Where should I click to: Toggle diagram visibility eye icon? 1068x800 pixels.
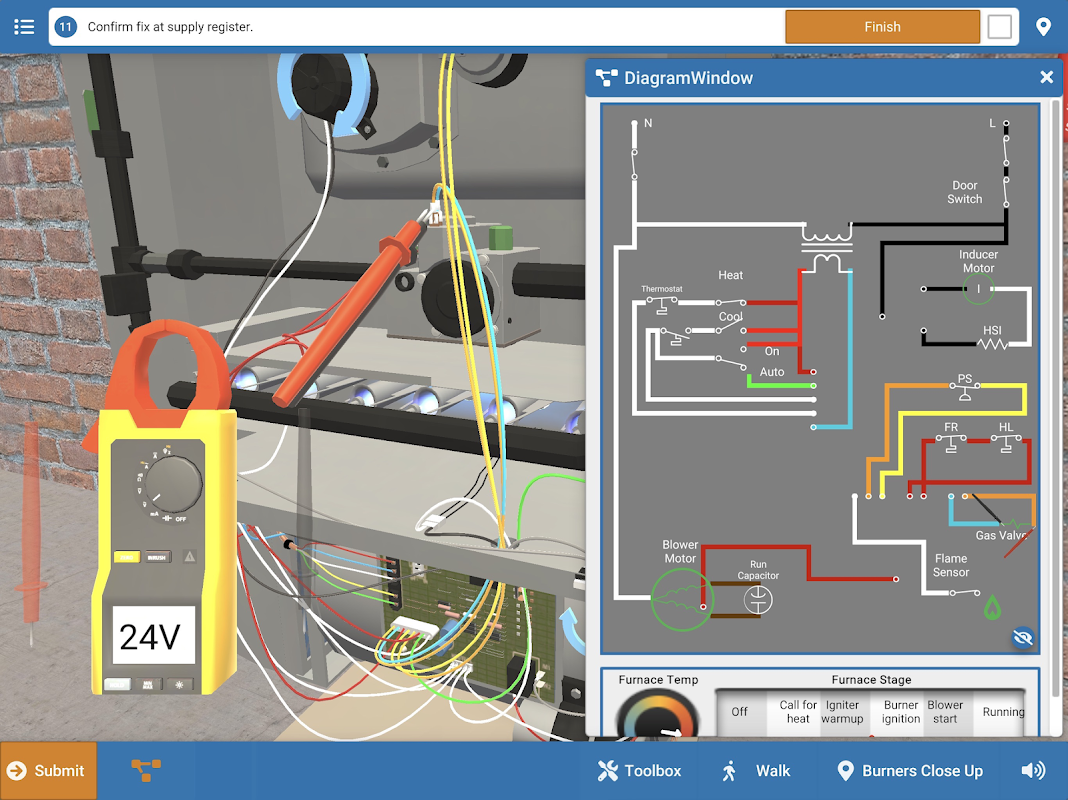click(1022, 637)
